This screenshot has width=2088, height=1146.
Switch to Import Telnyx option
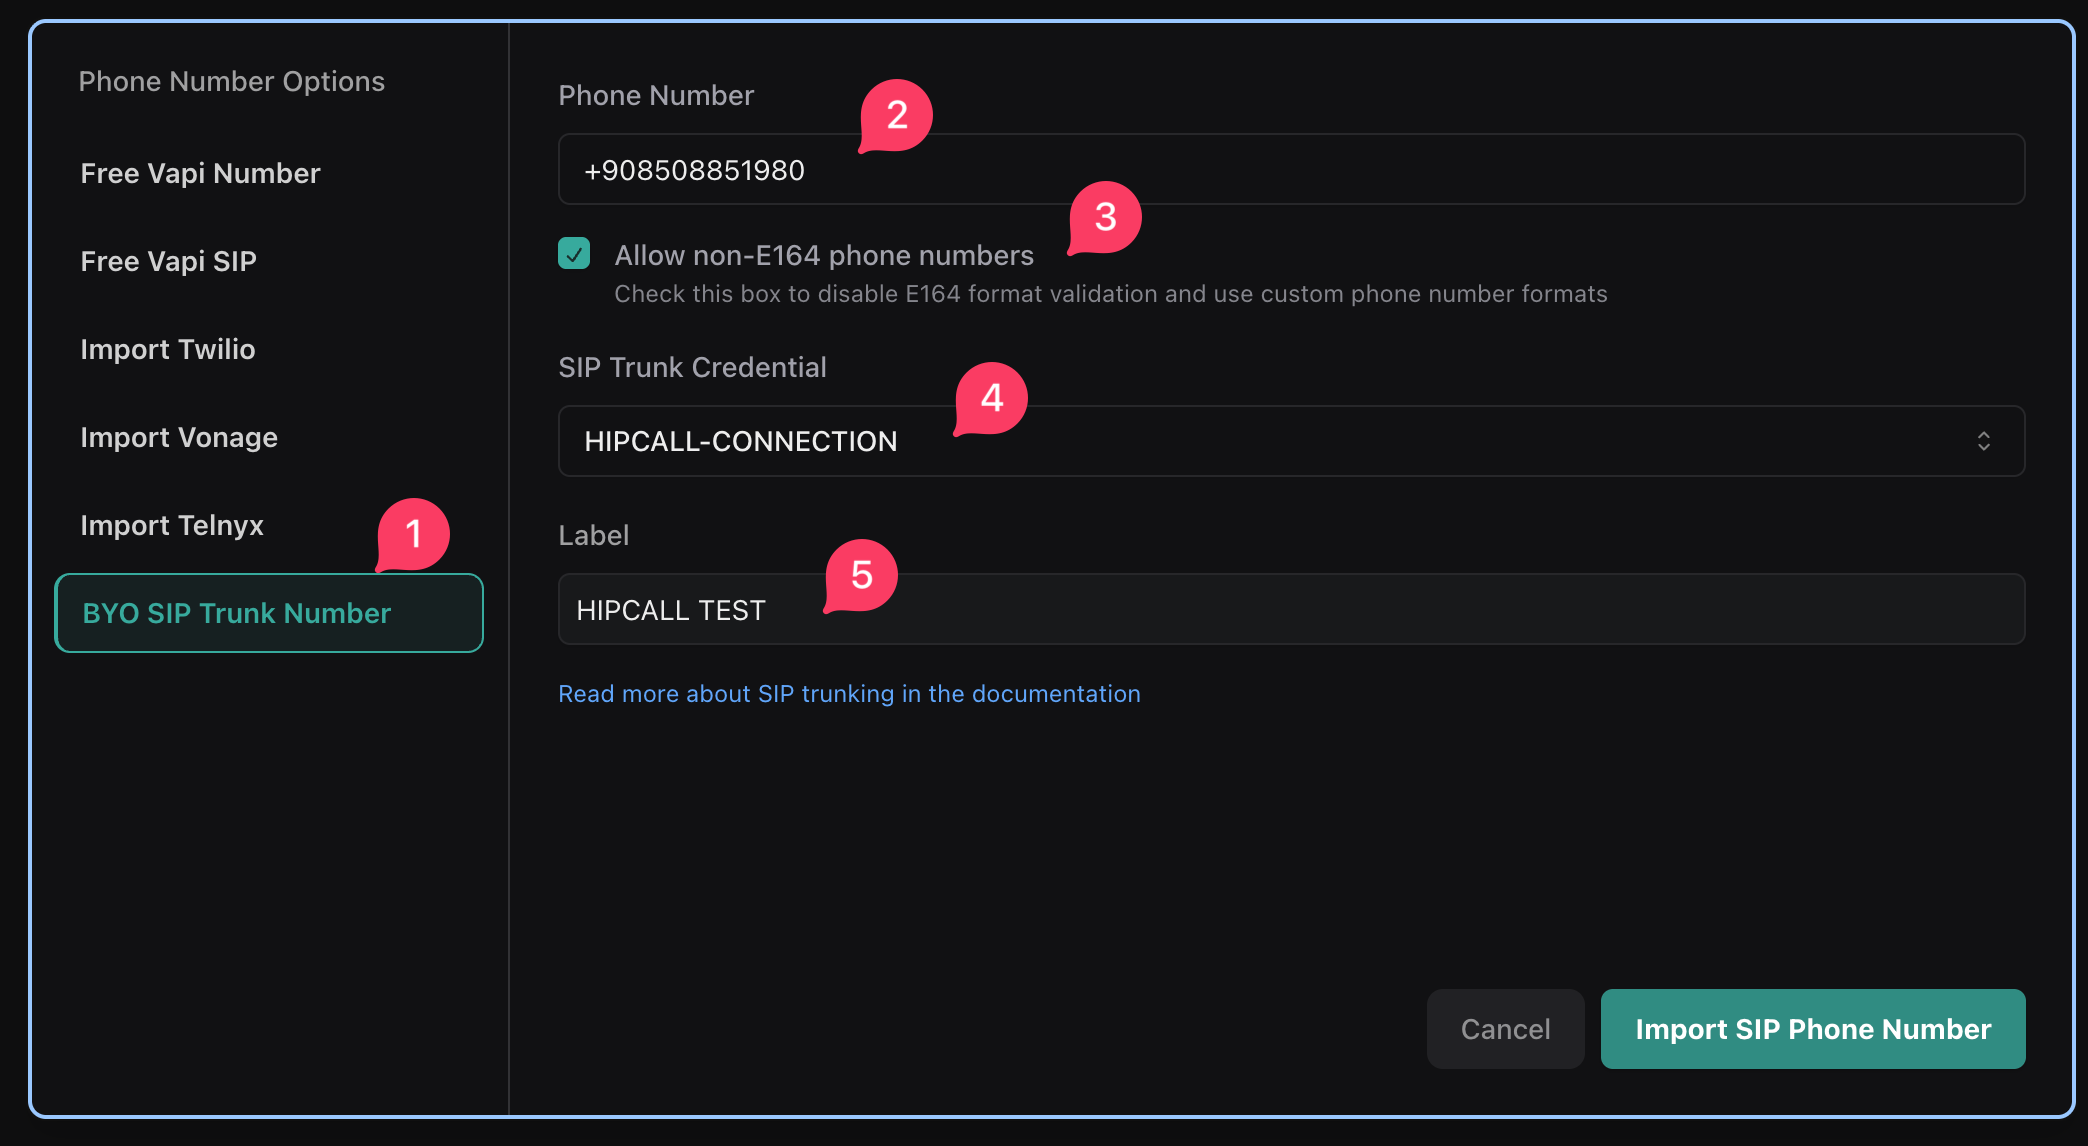coord(171,525)
